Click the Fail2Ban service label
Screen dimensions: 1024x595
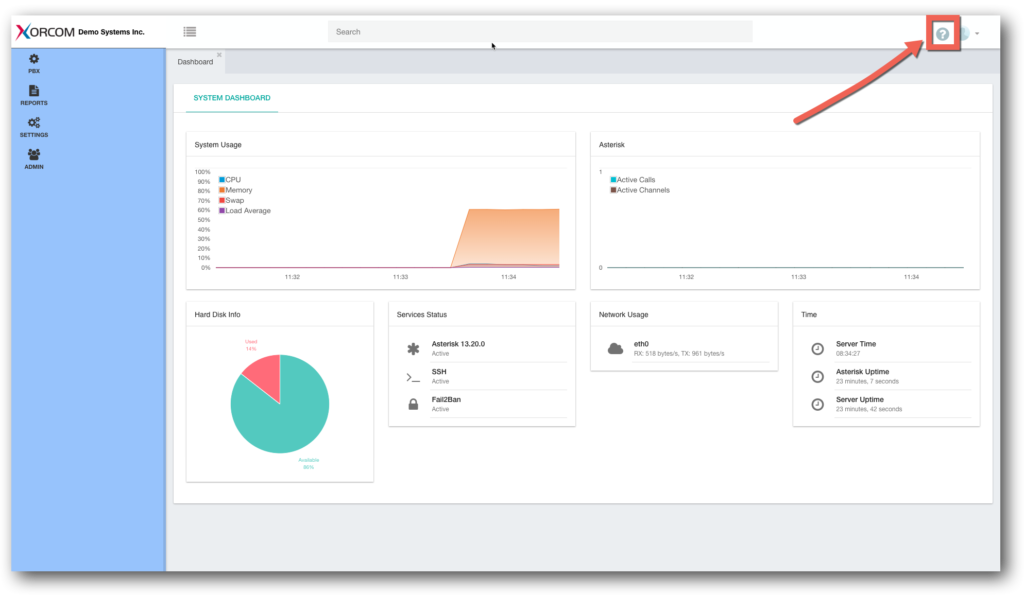(x=446, y=400)
